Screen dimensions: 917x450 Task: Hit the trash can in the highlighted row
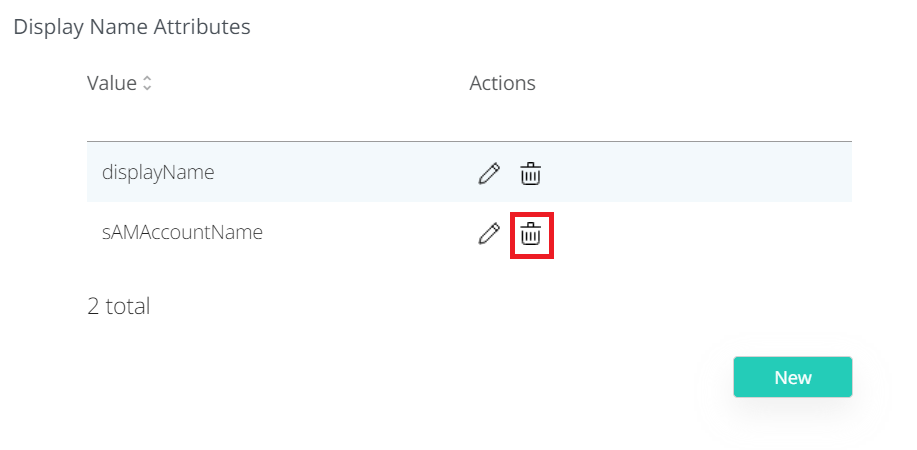click(x=531, y=174)
